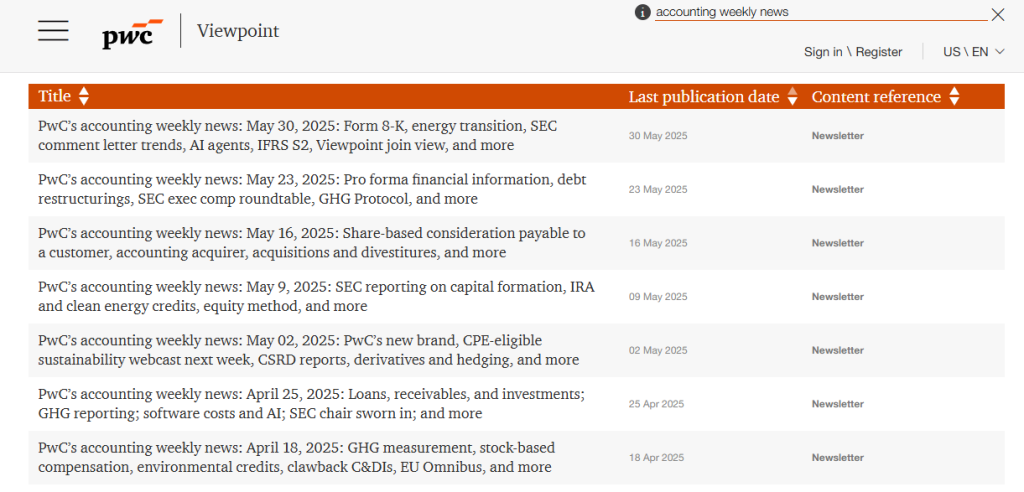Viewport: 1024px width, 492px height.
Task: Open the hamburger navigation menu
Action: pos(53,31)
